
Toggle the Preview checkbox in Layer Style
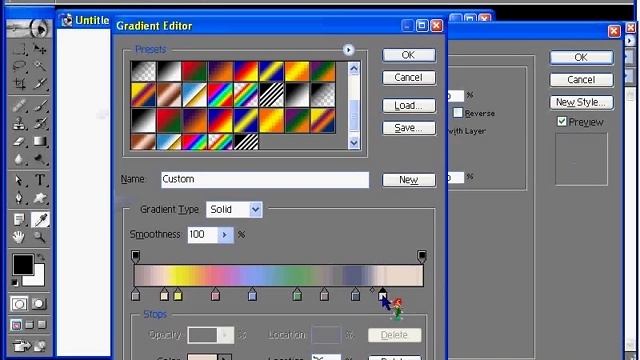(x=562, y=121)
